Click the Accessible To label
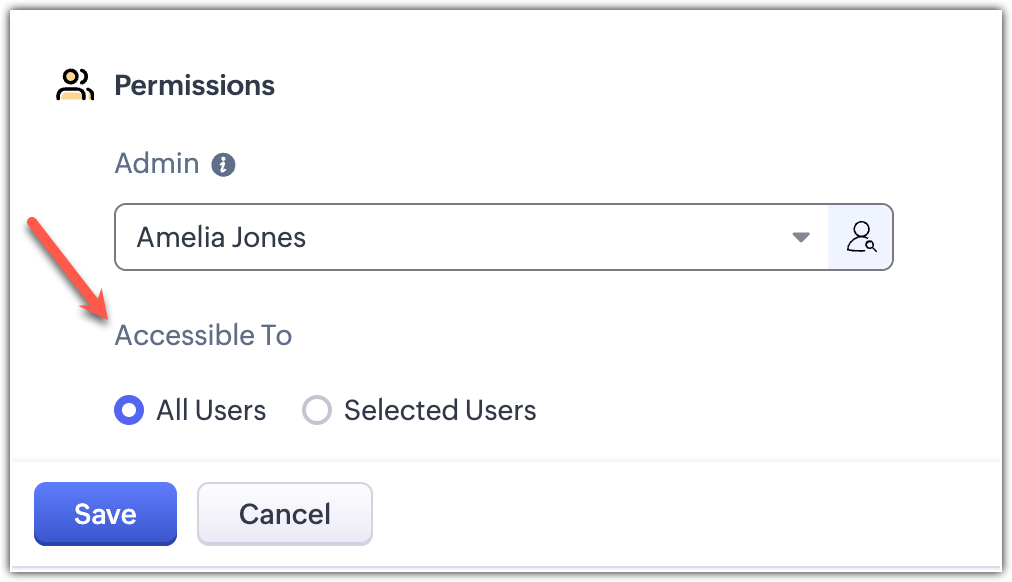This screenshot has width=1012, height=582. (203, 335)
